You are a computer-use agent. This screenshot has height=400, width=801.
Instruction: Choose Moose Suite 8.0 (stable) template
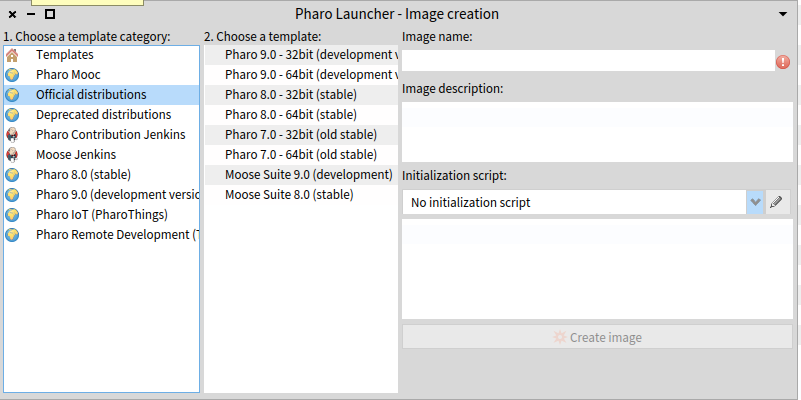pos(301,195)
